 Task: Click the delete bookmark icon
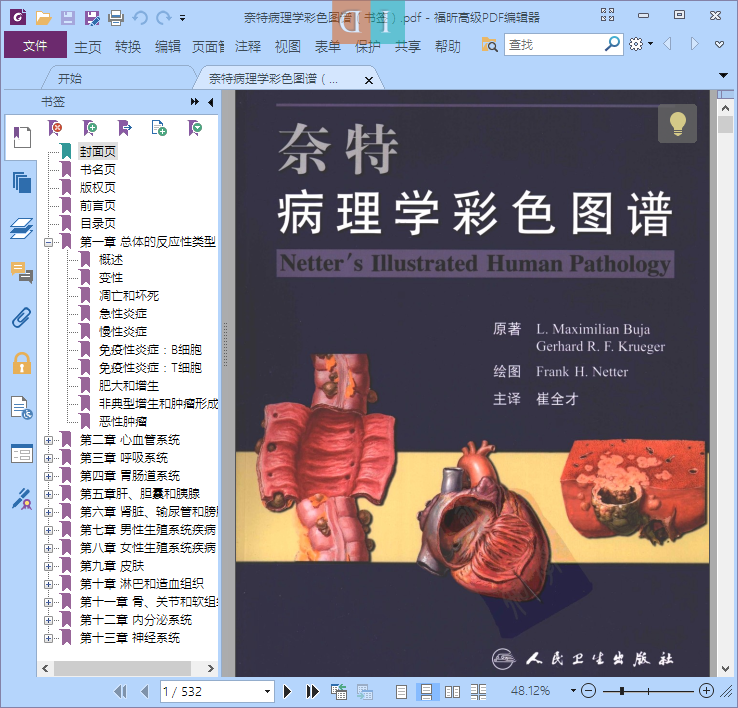(x=56, y=128)
